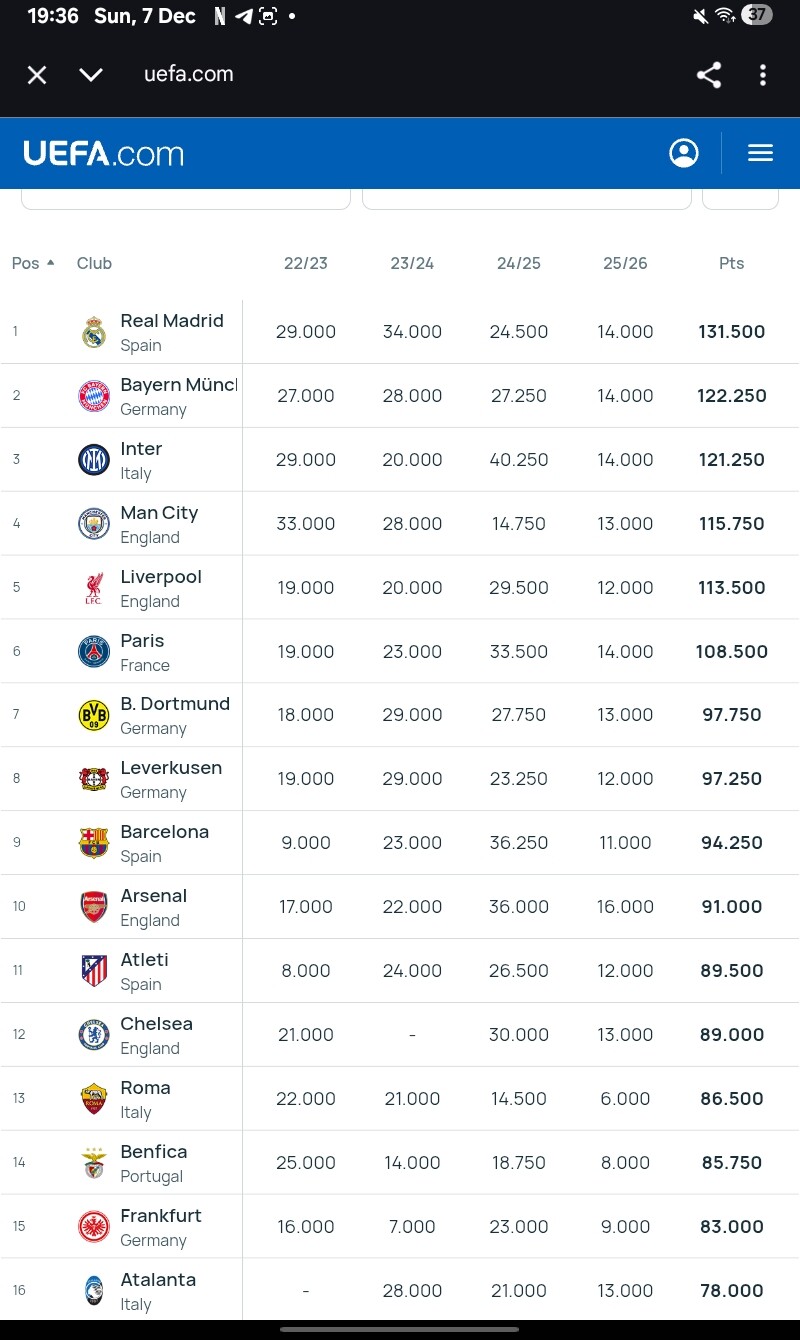Expand the browser tab dropdown chevron
This screenshot has width=800, height=1340.
point(91,75)
